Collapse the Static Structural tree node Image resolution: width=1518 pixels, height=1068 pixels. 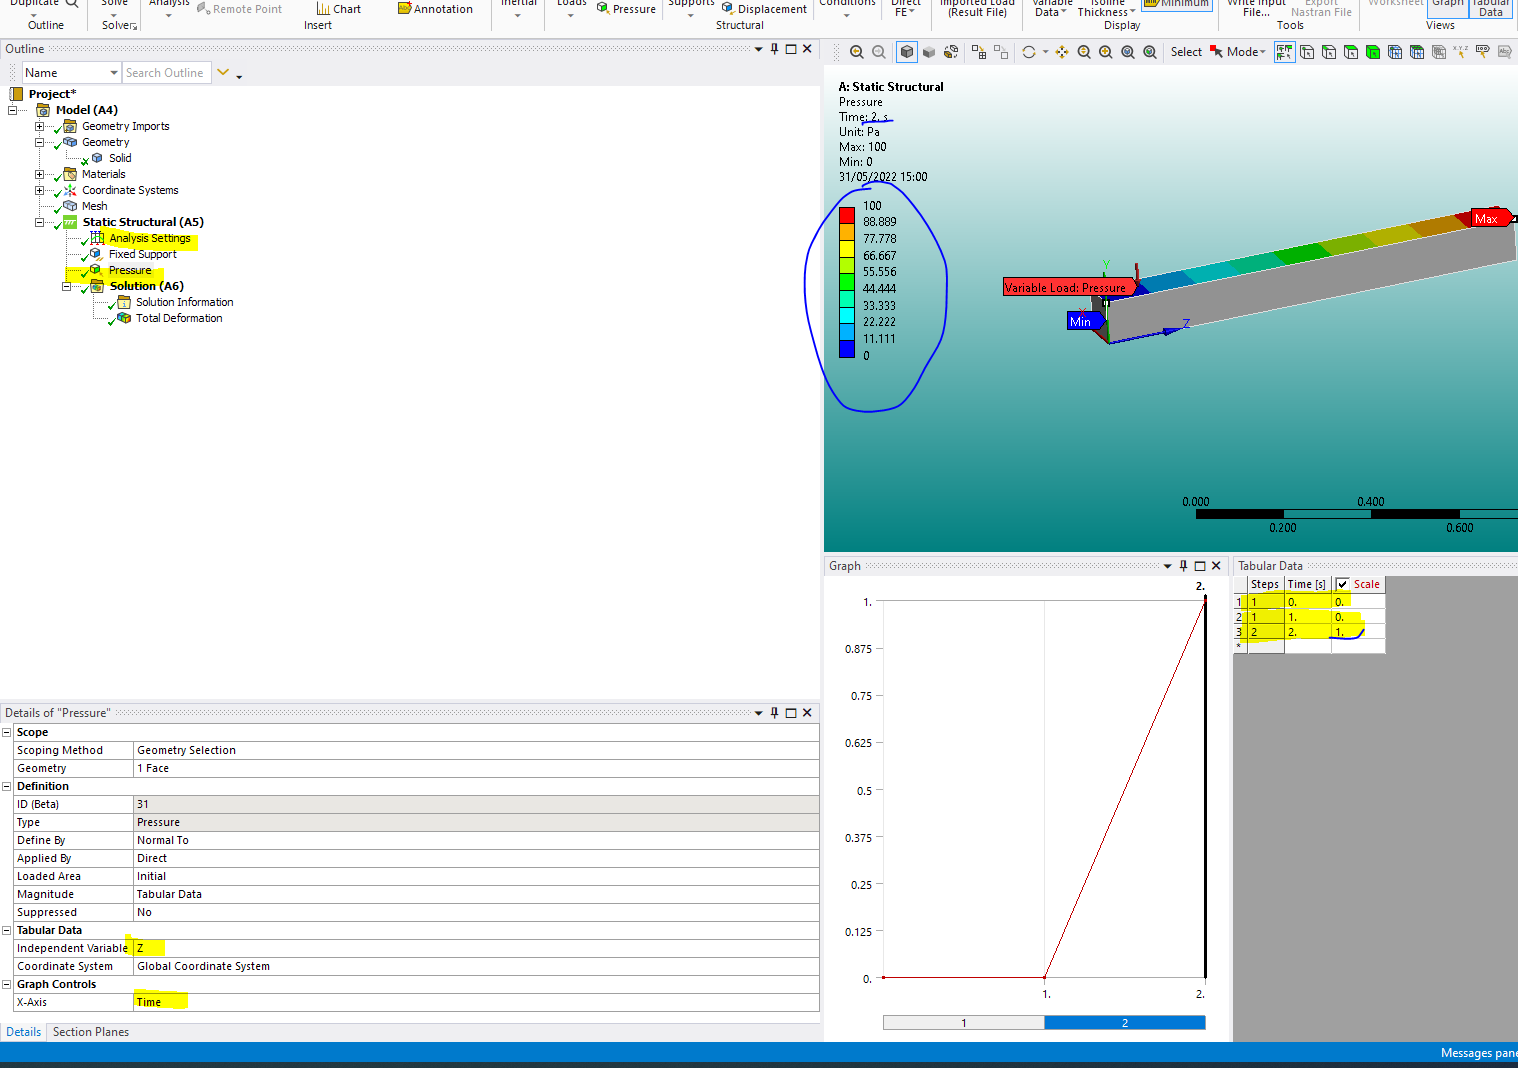coord(40,222)
